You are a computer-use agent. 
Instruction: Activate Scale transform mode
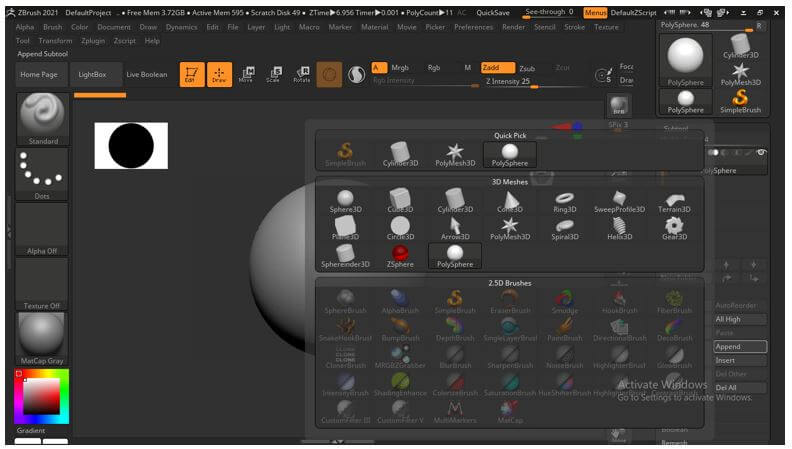point(273,74)
